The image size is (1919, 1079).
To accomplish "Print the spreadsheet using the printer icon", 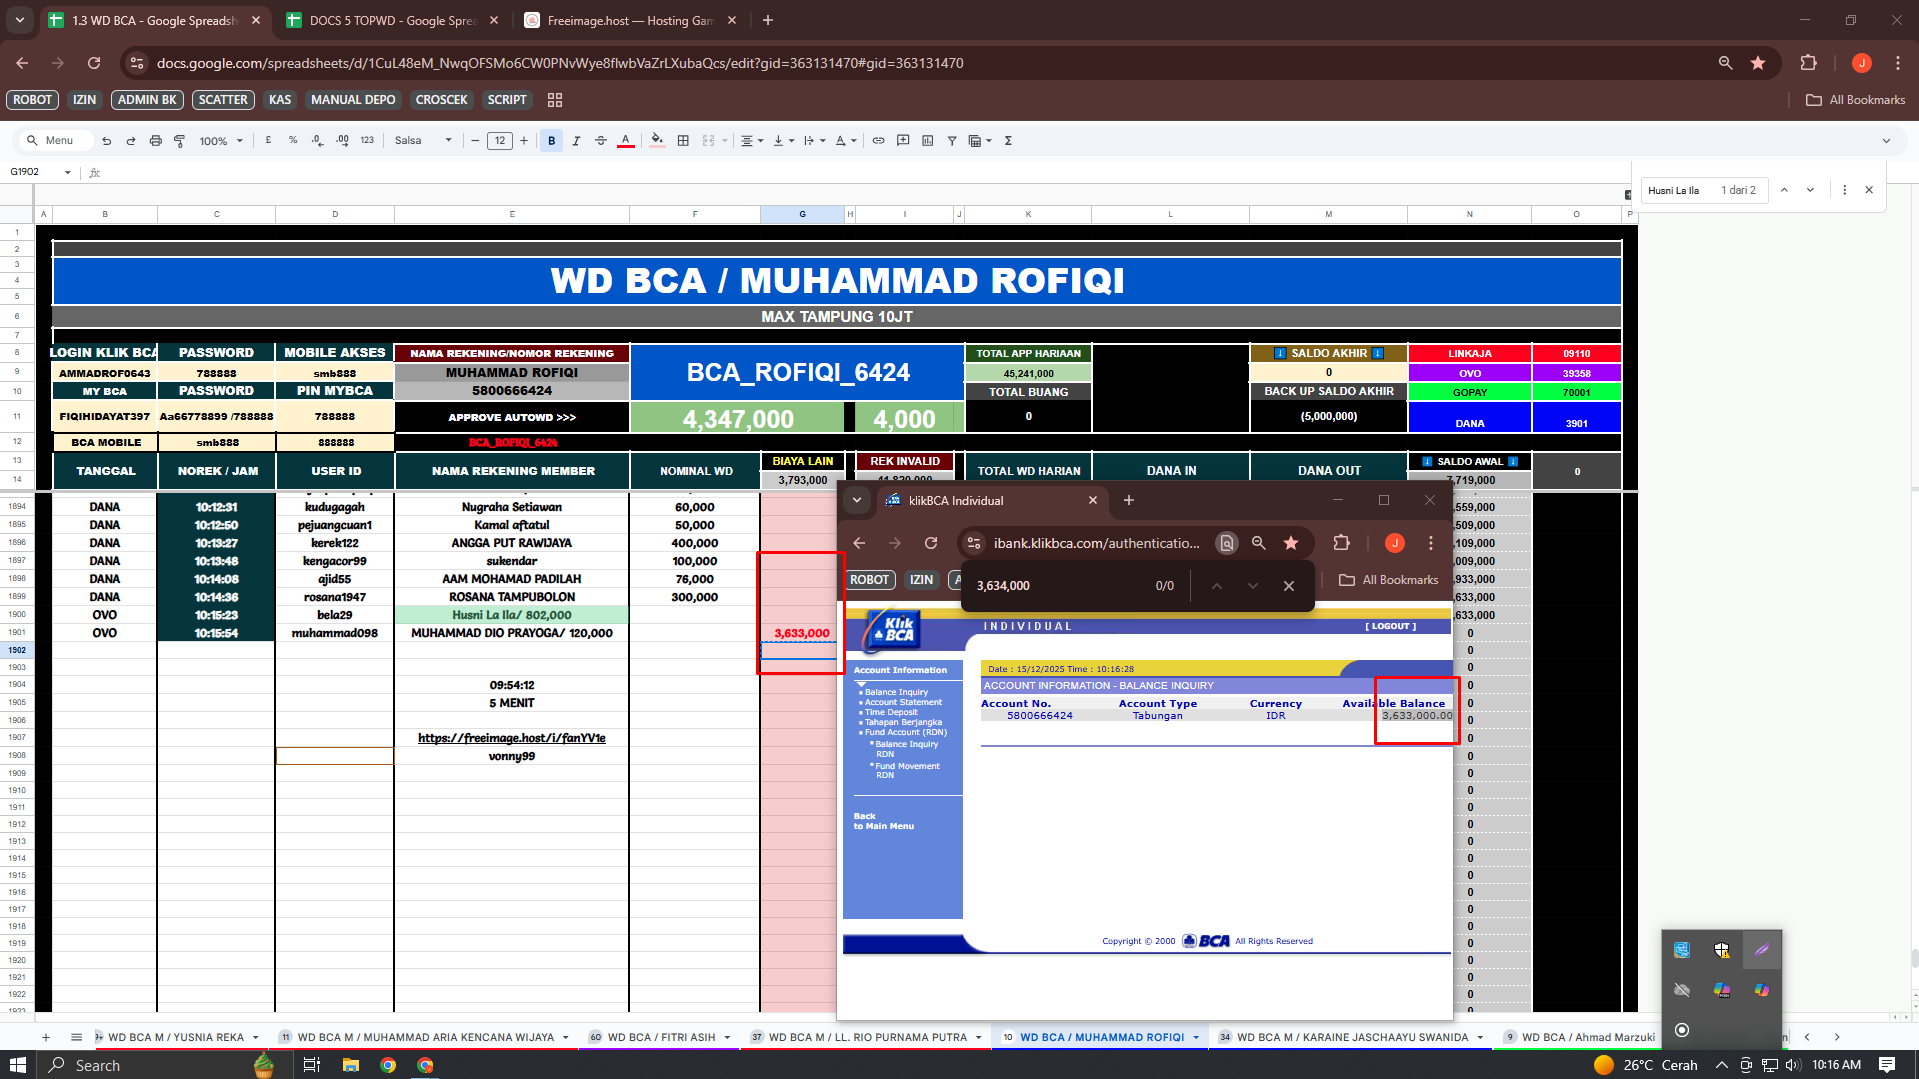I will coord(155,141).
